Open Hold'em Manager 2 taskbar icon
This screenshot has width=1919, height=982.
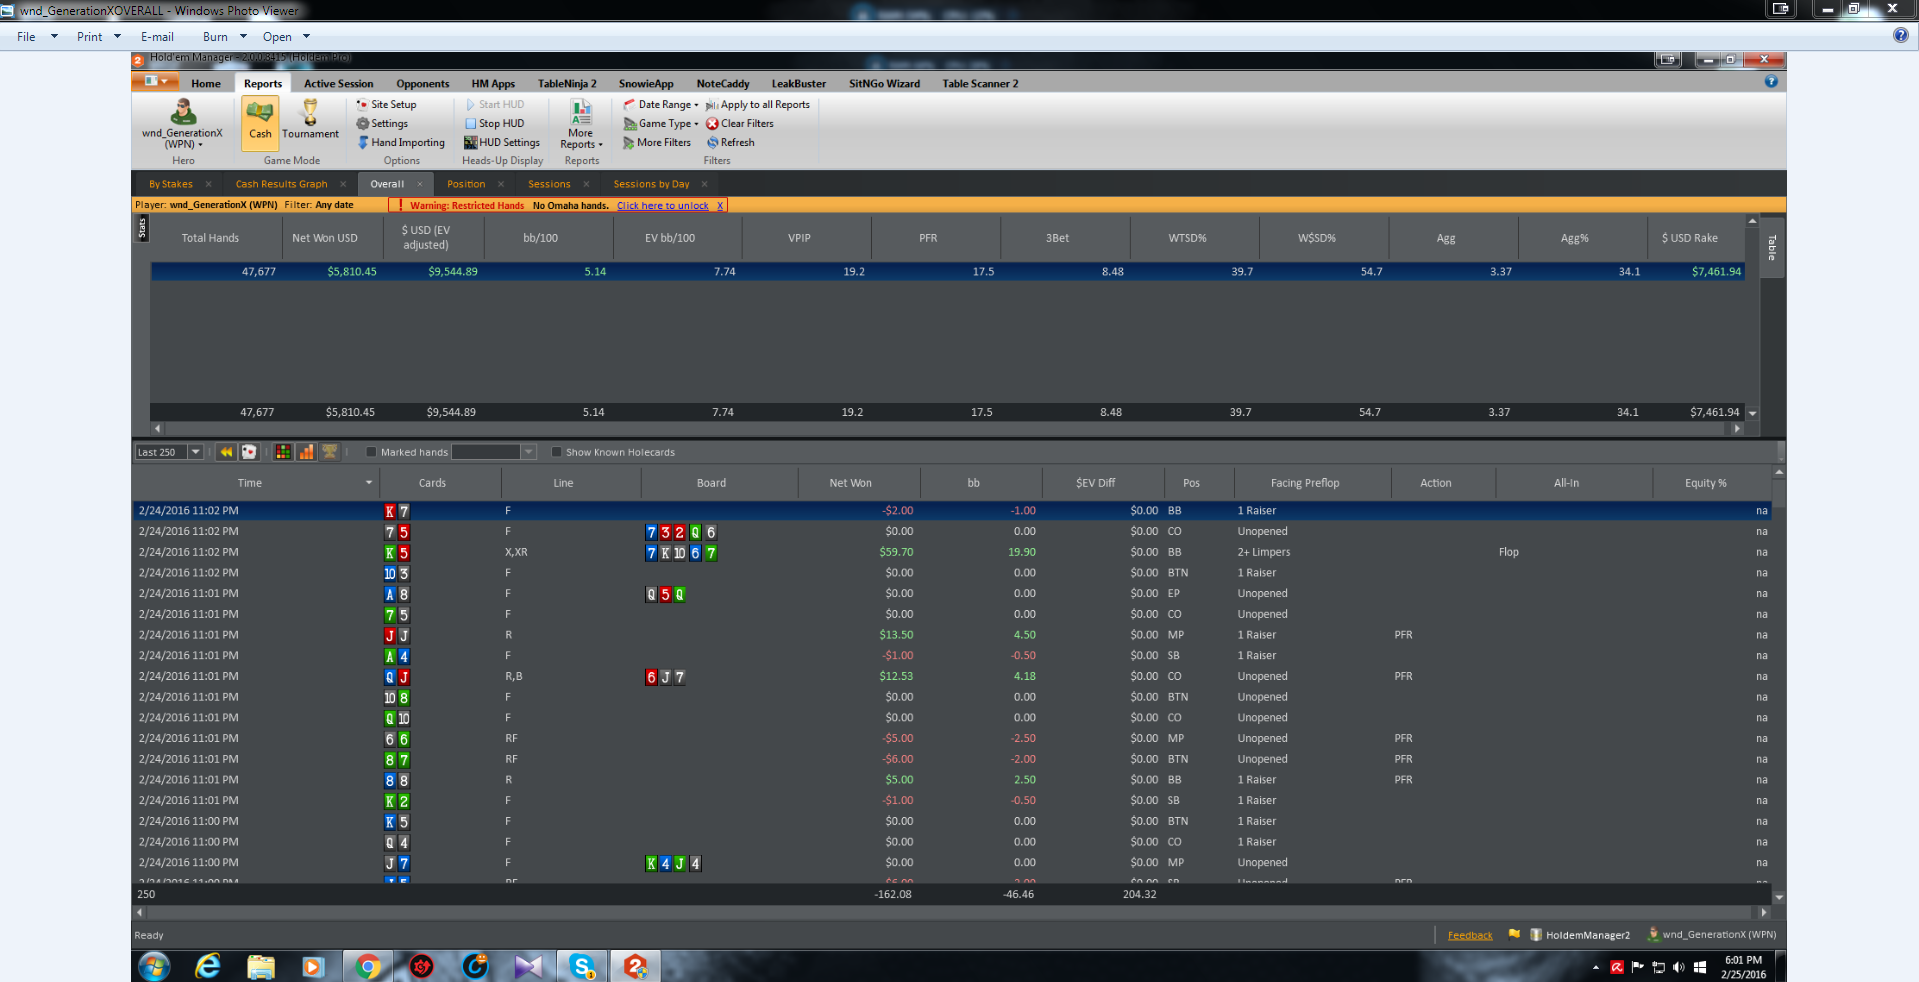point(635,966)
